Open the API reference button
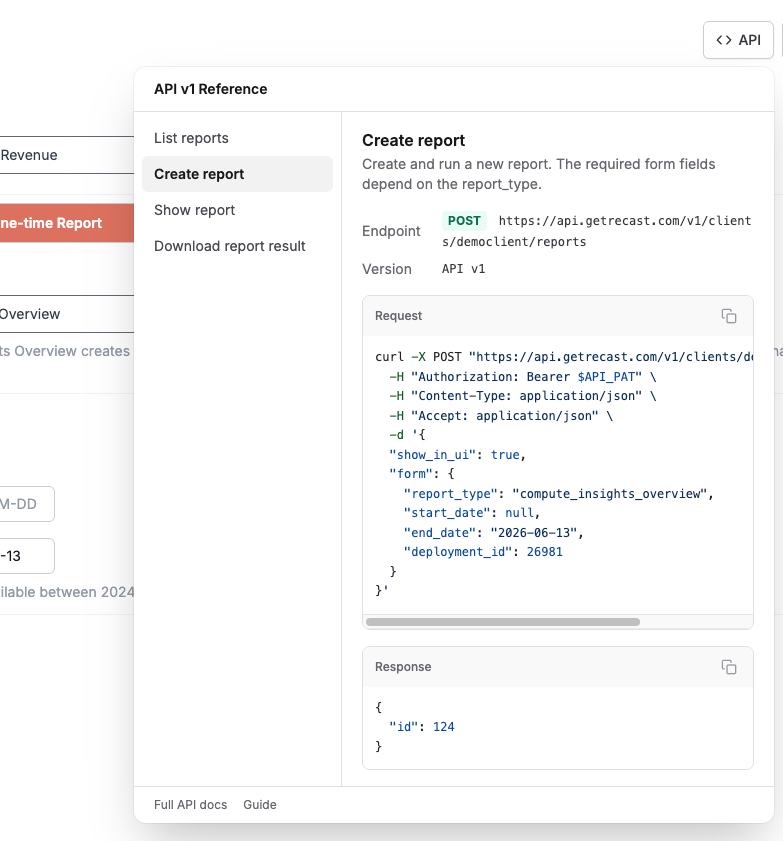The image size is (783, 841). coord(738,40)
